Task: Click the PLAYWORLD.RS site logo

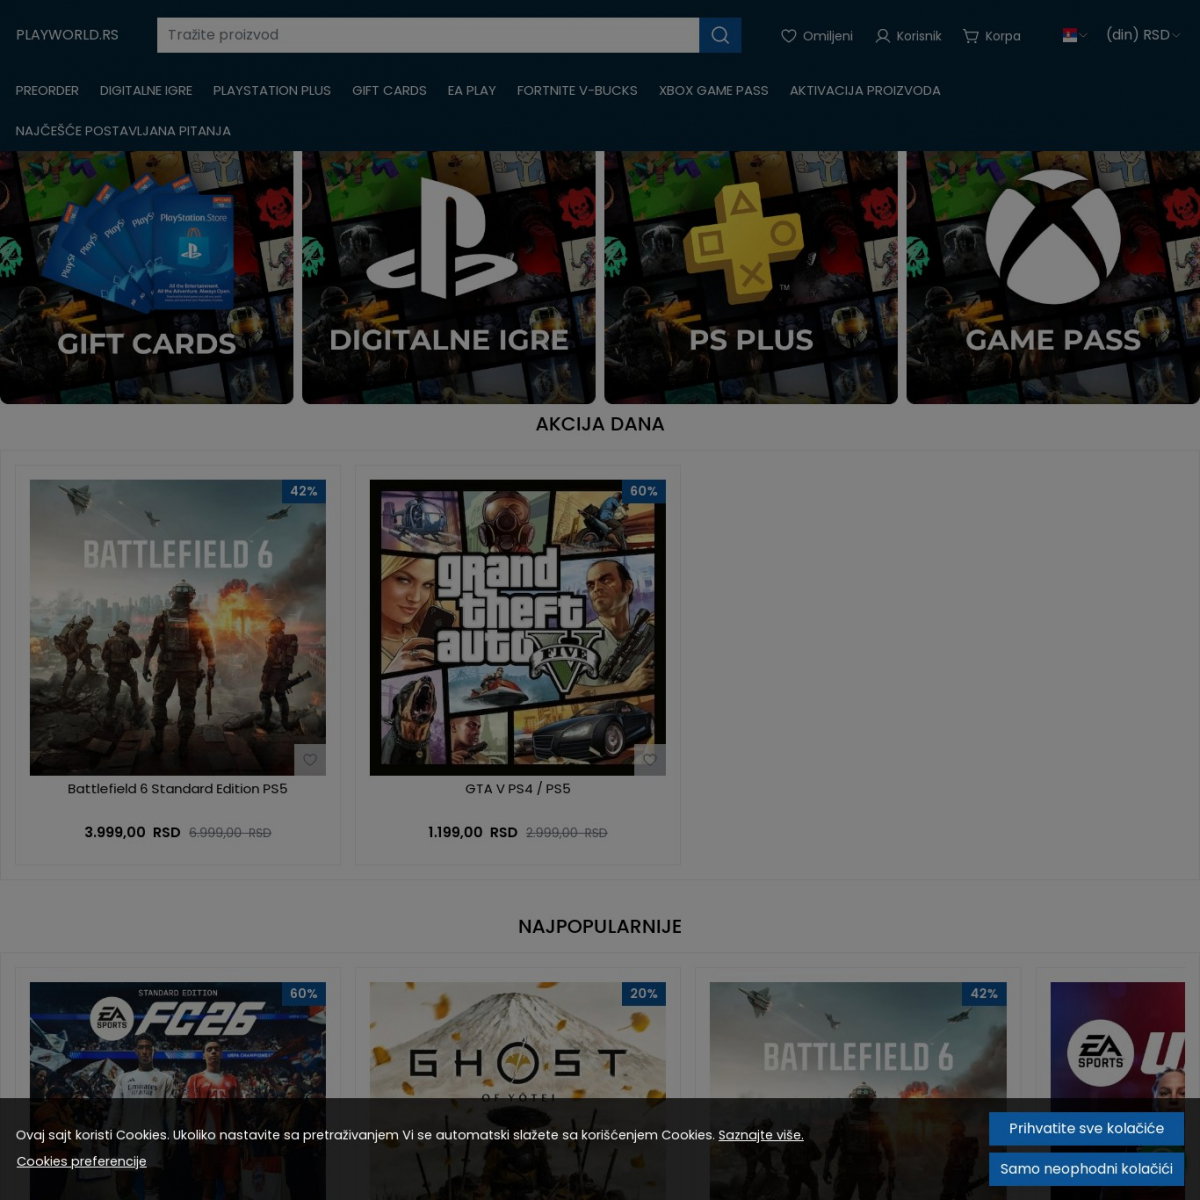Action: pyautogui.click(x=67, y=35)
